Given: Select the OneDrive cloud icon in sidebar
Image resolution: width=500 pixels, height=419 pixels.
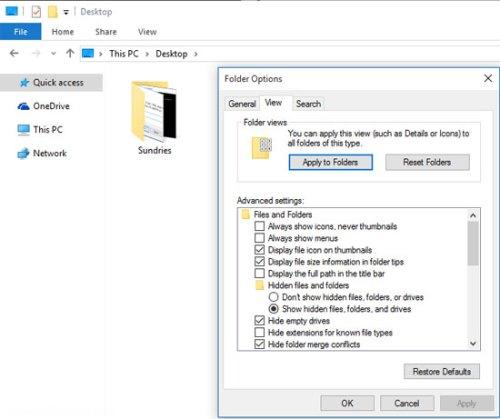Looking at the screenshot, I should pos(23,106).
